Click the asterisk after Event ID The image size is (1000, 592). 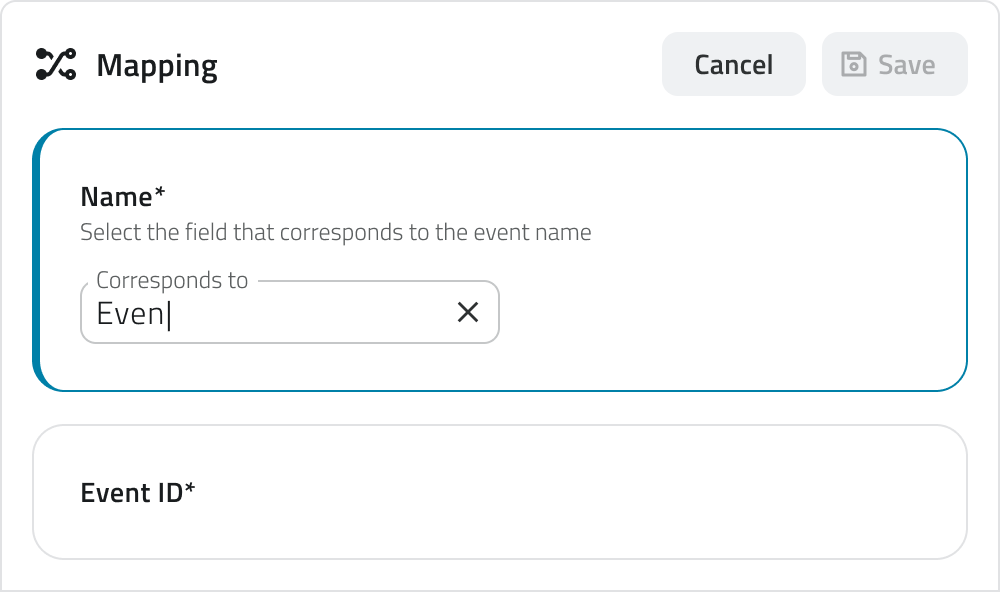pos(190,490)
